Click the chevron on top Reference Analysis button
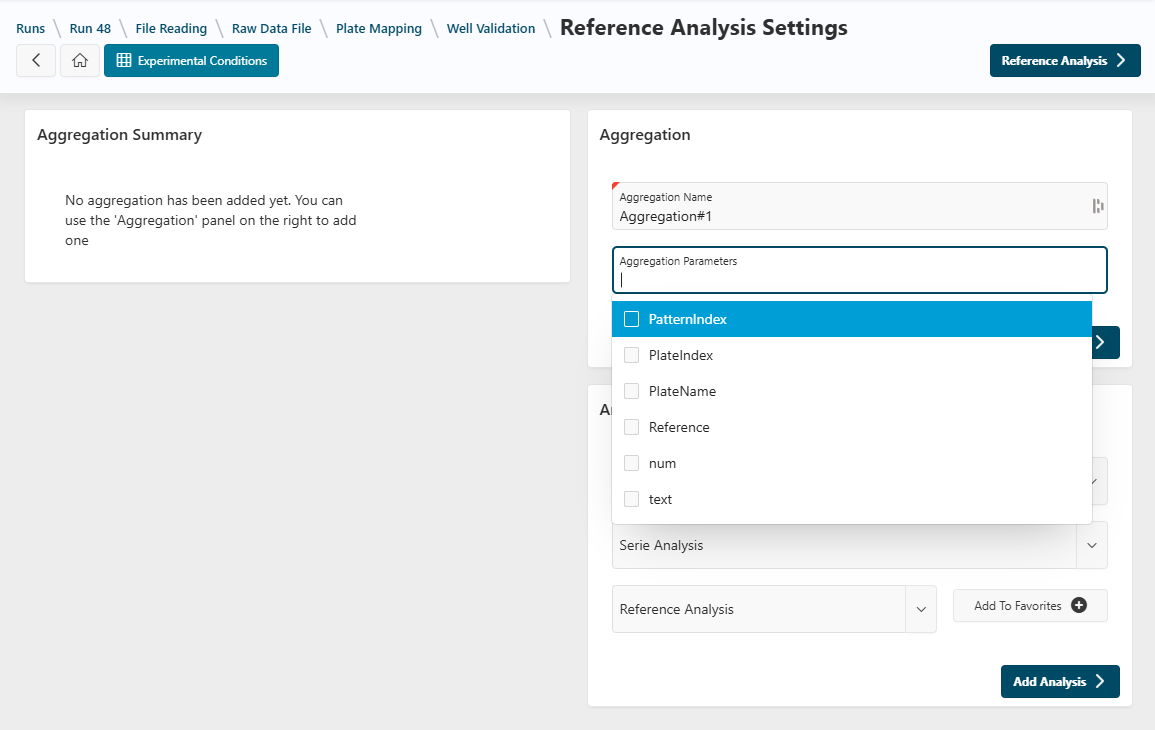Viewport: 1155px width, 730px height. pos(1120,60)
